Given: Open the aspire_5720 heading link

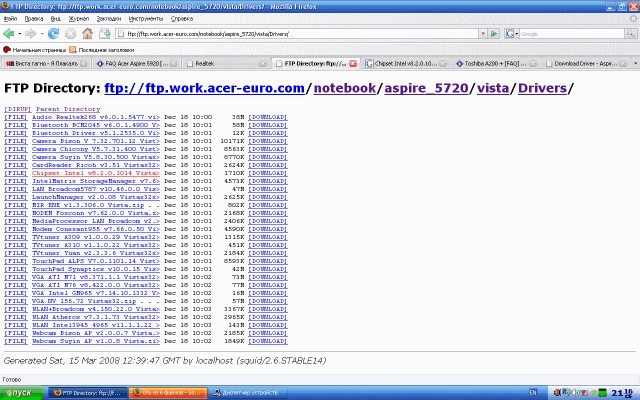Looking at the screenshot, I should click(426, 88).
